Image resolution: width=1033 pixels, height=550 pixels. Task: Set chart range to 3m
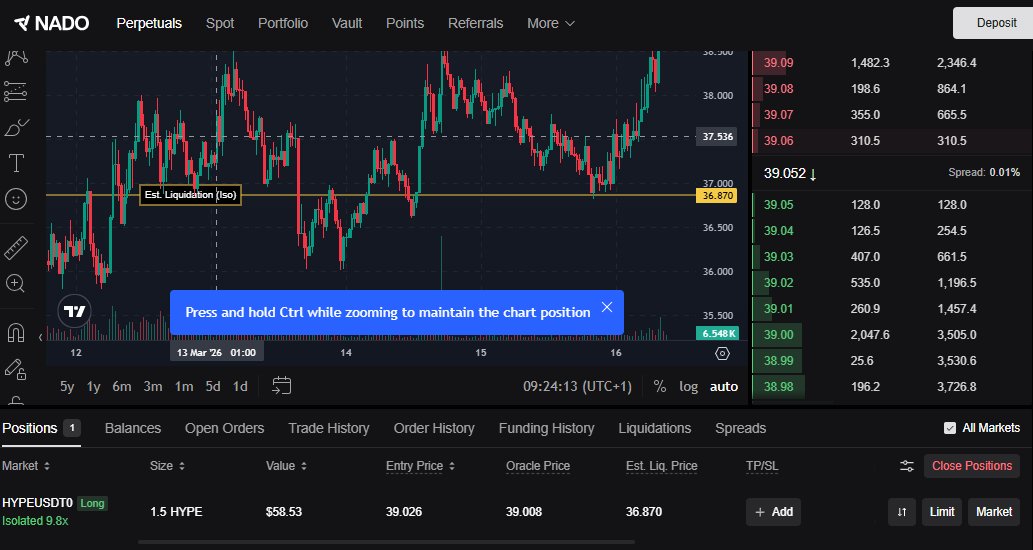coord(153,387)
